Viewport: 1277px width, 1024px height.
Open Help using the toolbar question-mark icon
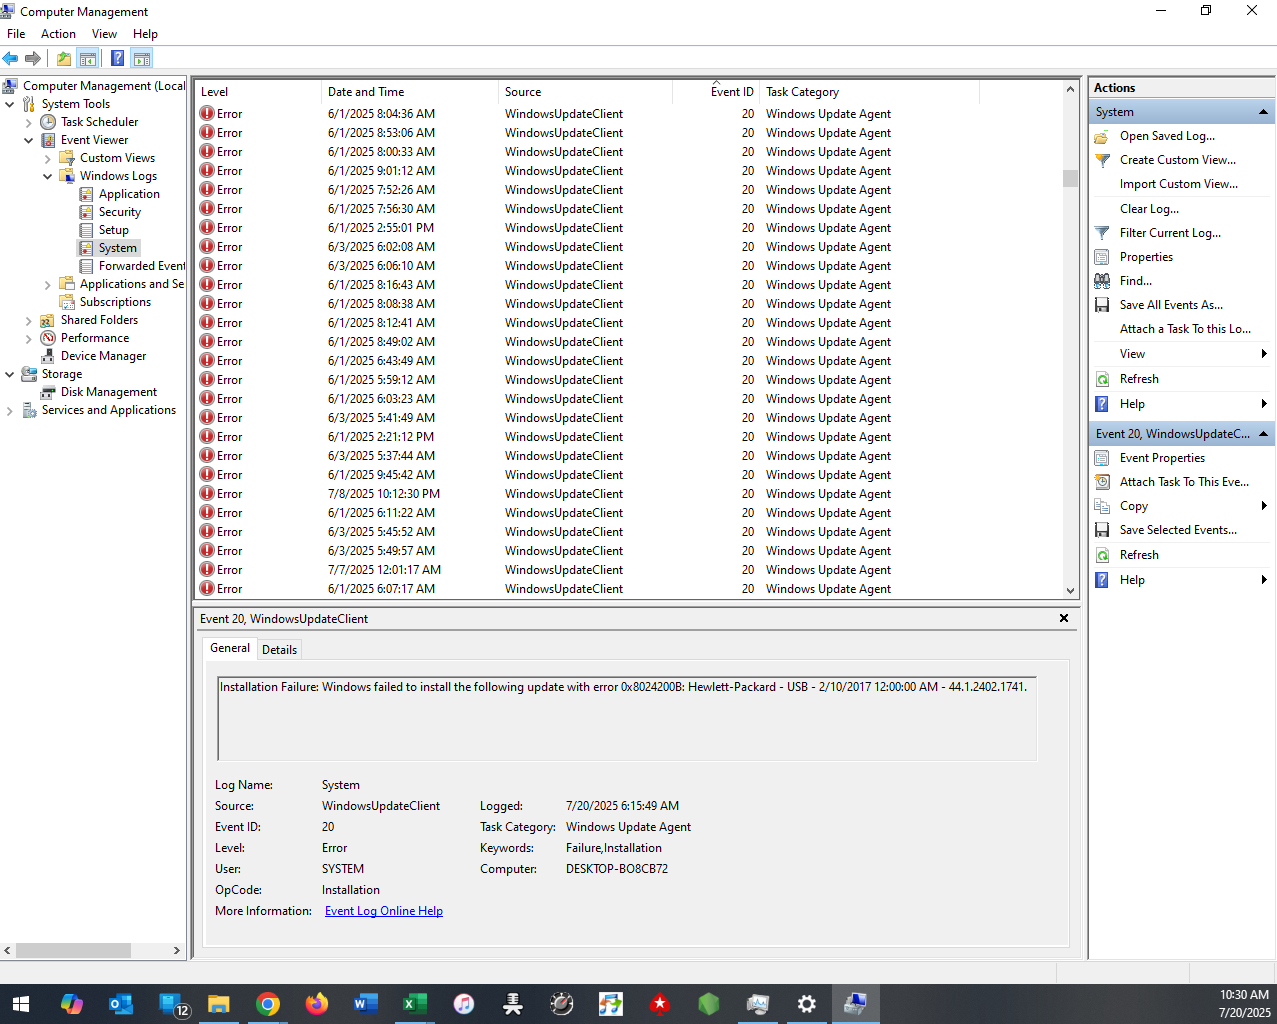[x=117, y=58]
